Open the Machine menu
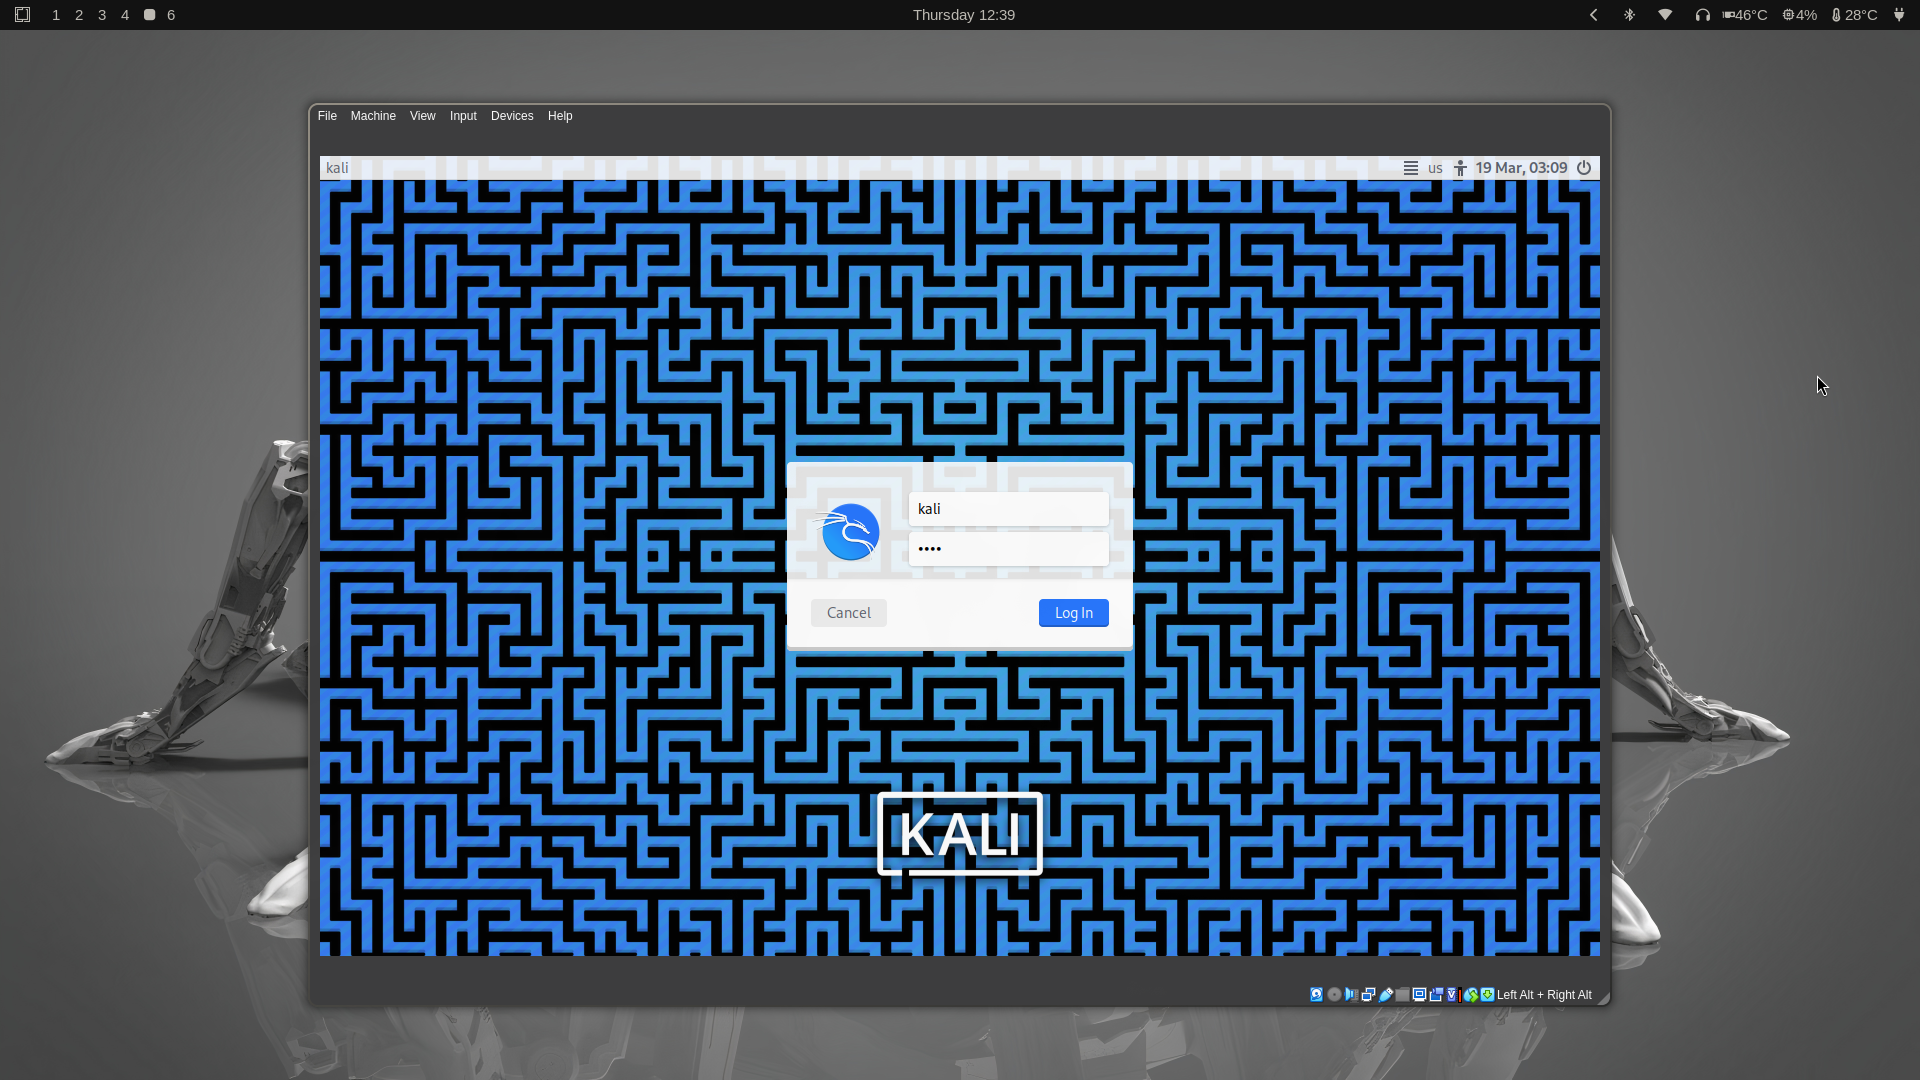Viewport: 1920px width, 1080px height. (x=373, y=116)
